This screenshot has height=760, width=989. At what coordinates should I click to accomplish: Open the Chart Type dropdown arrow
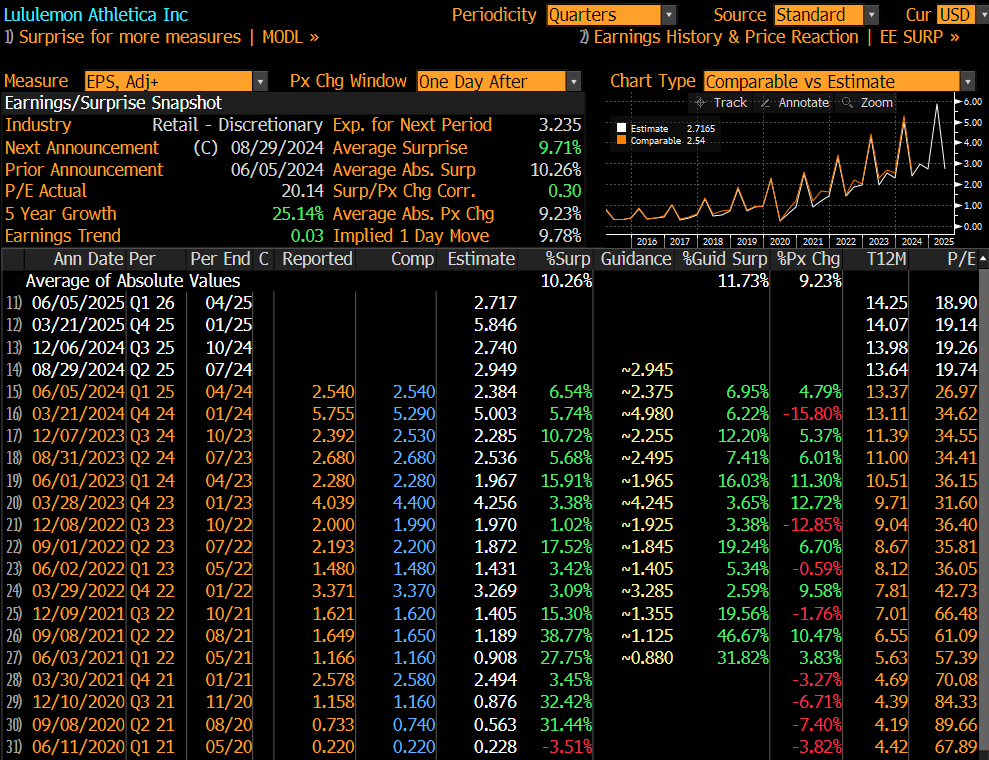pyautogui.click(x=968, y=81)
